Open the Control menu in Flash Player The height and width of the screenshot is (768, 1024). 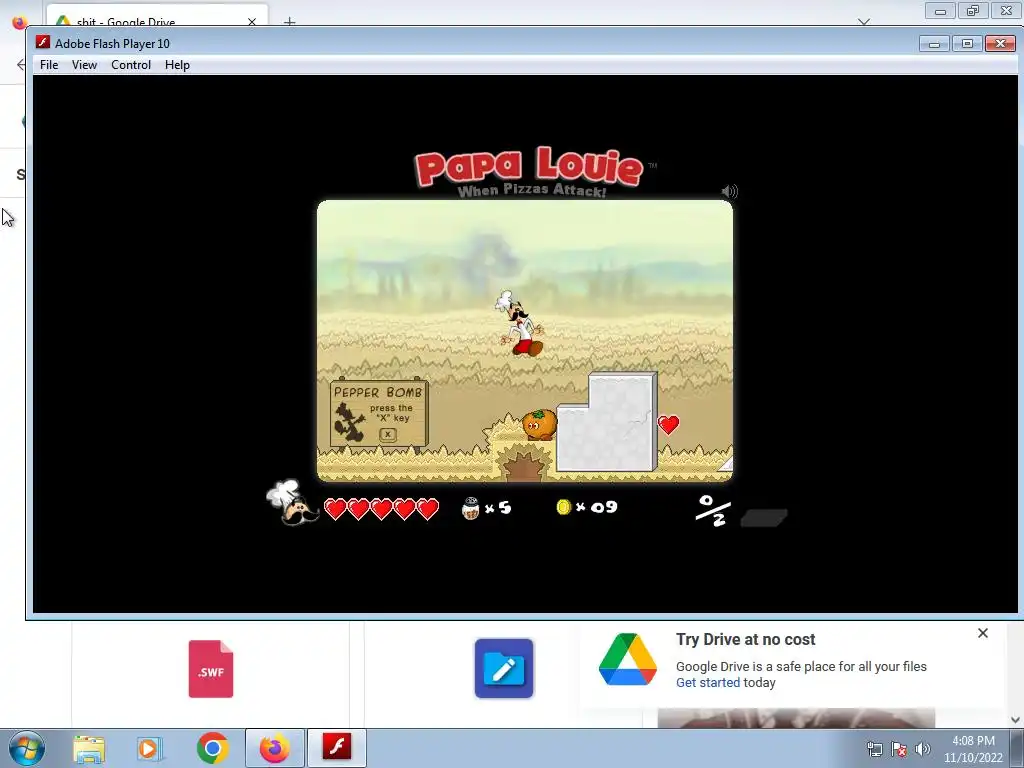click(x=131, y=65)
